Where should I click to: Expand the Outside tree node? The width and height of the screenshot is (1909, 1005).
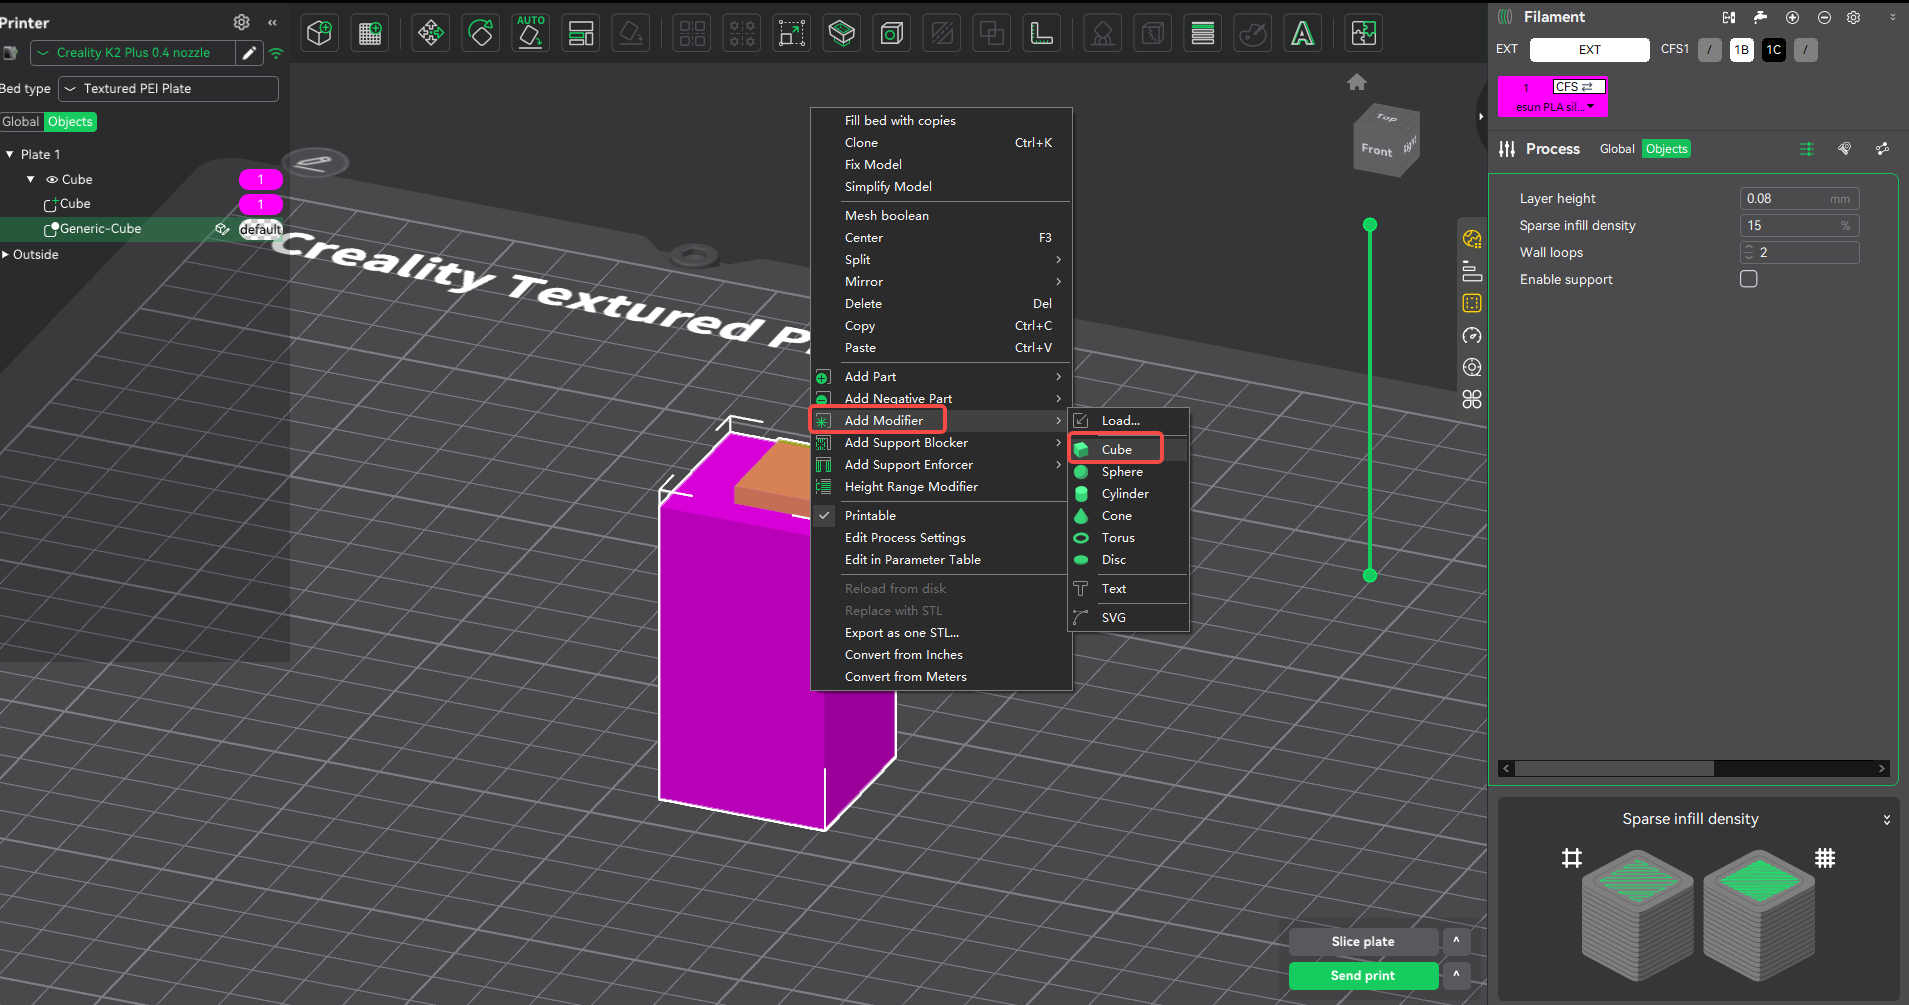[6, 255]
